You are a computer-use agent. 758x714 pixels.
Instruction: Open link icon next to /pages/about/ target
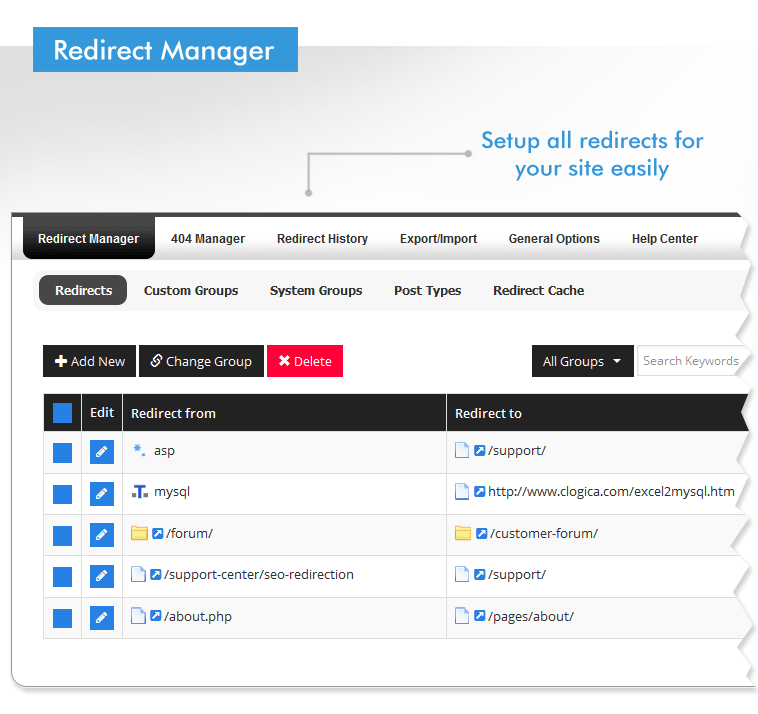pos(479,617)
